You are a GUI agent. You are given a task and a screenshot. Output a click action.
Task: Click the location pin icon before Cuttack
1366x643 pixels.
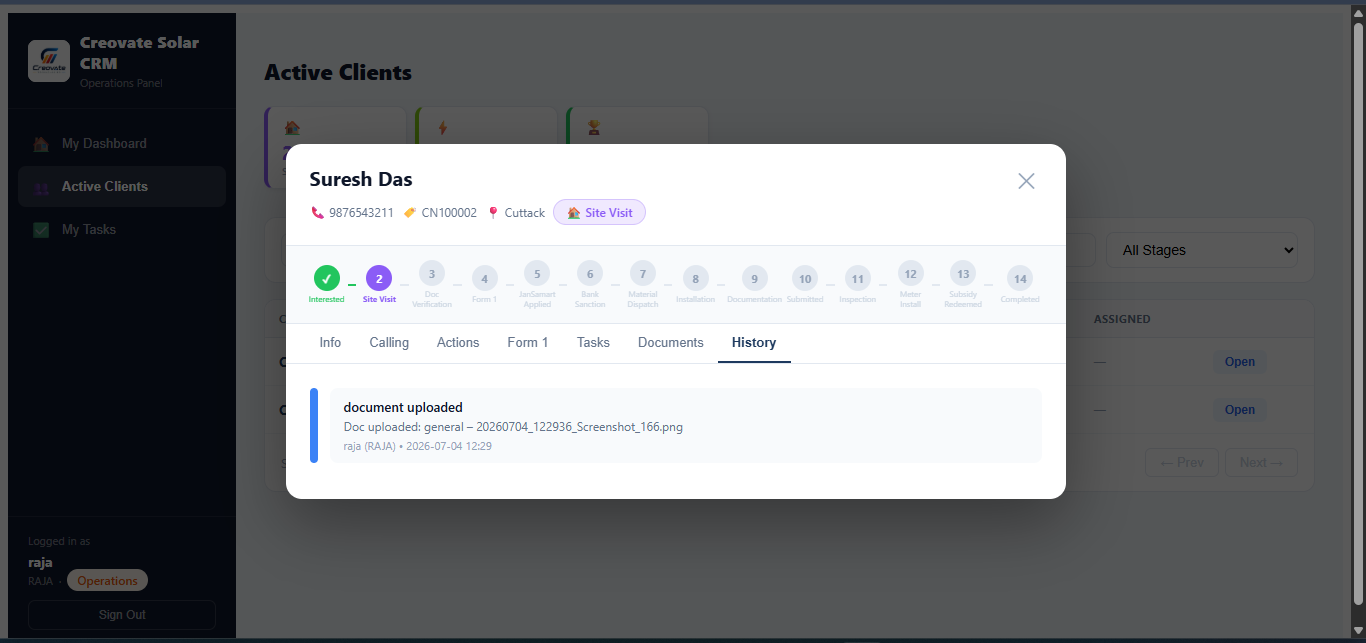(493, 213)
